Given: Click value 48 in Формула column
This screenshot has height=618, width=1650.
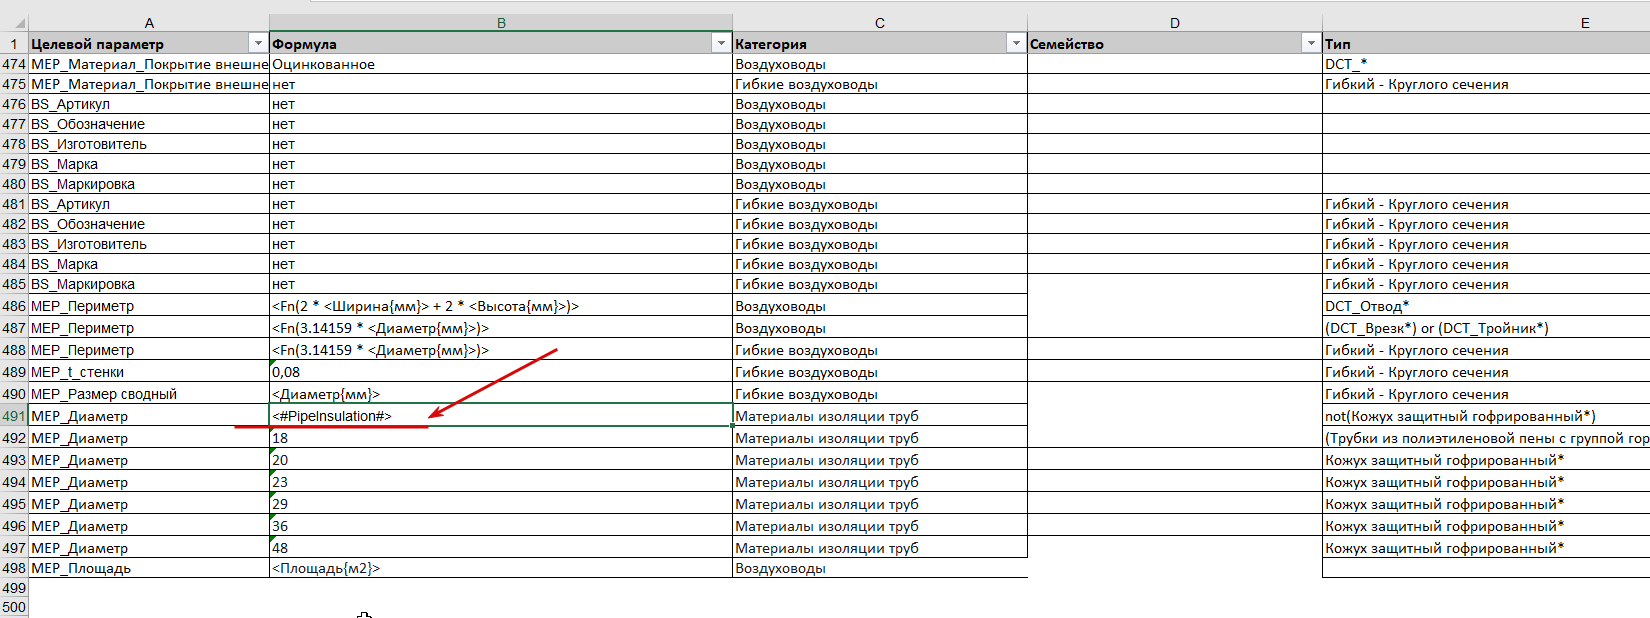Looking at the screenshot, I should tap(501, 548).
